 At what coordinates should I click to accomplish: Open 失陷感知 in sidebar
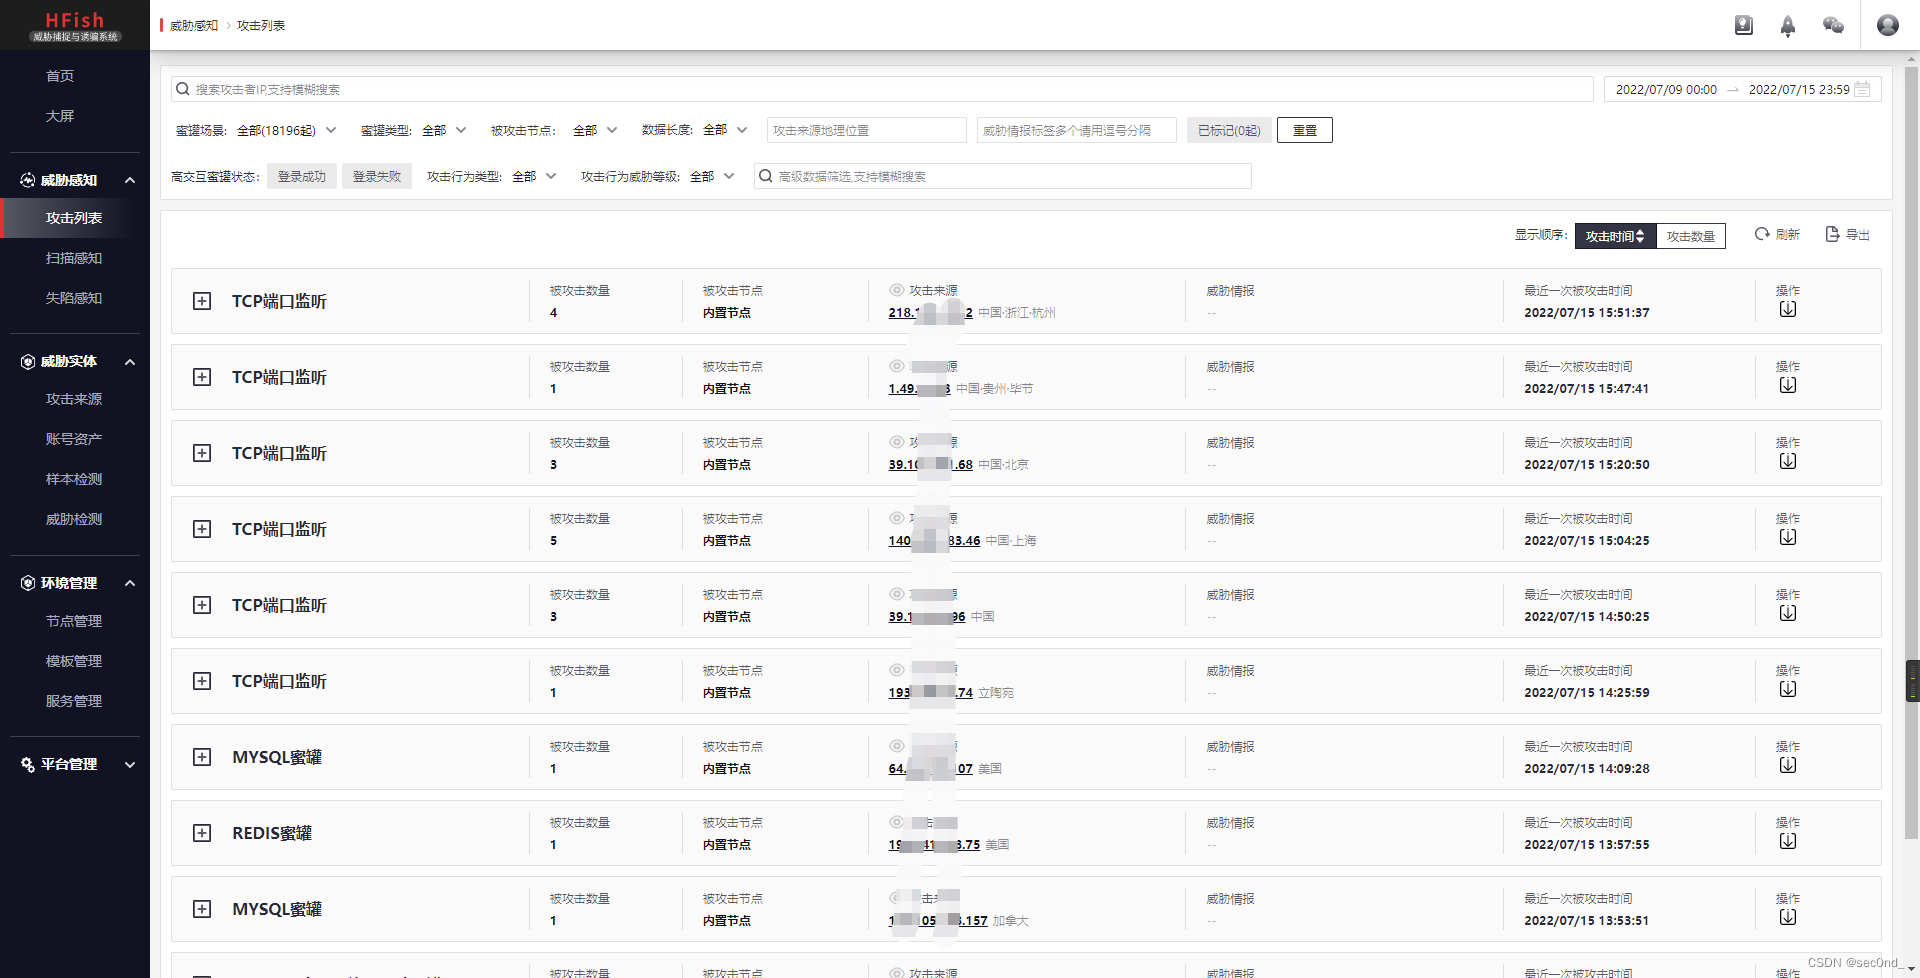pos(74,298)
